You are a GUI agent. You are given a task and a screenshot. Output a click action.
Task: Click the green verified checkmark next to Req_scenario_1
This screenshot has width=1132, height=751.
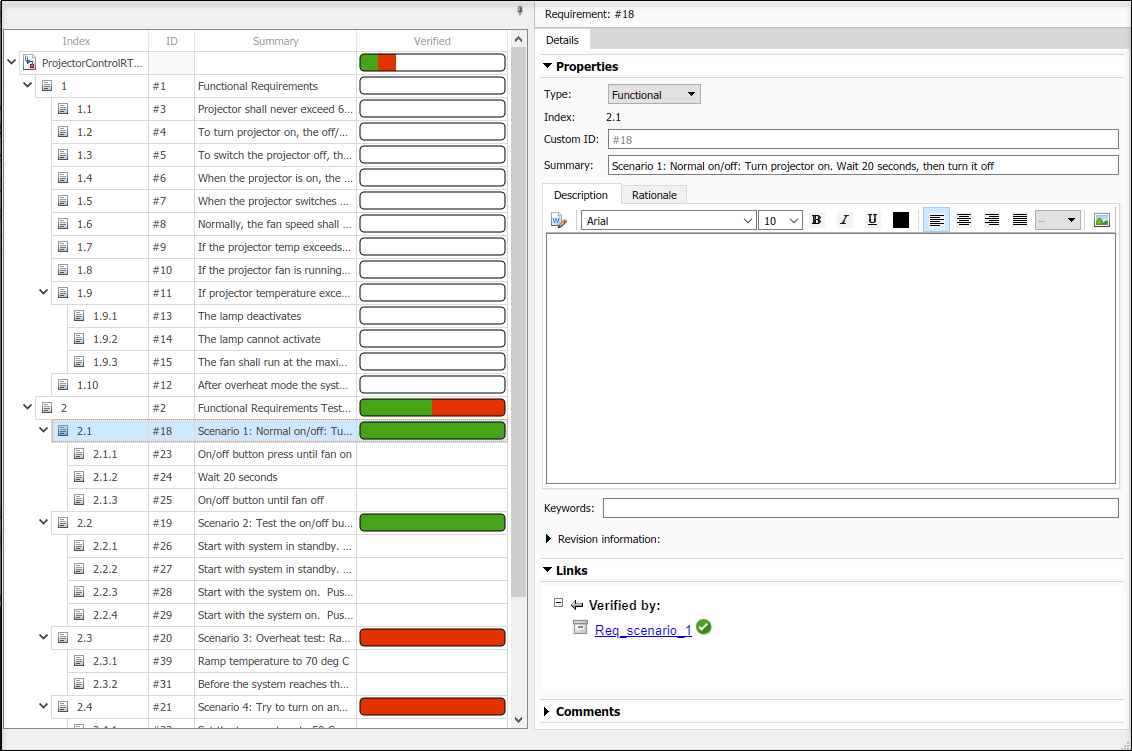point(704,627)
